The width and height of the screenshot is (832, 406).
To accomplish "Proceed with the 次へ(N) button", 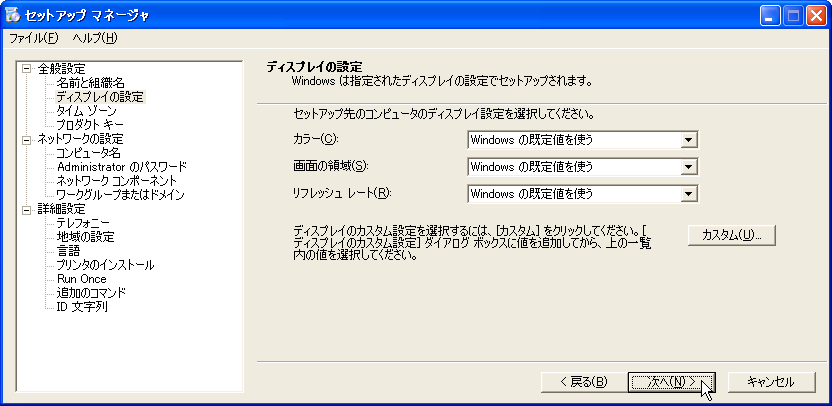I will point(672,382).
